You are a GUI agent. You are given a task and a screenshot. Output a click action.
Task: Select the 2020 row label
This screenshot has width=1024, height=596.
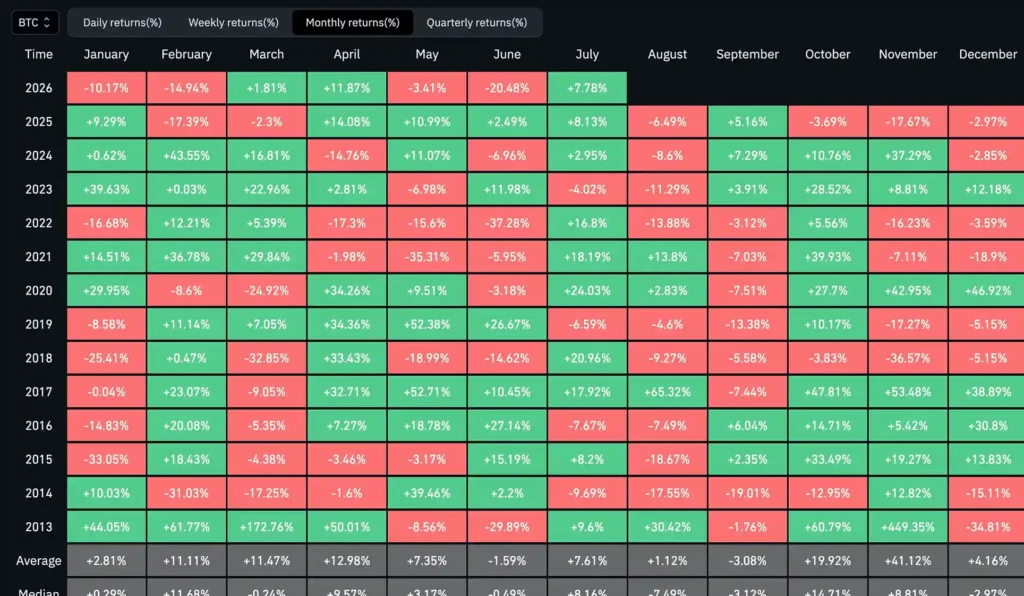[39, 290]
